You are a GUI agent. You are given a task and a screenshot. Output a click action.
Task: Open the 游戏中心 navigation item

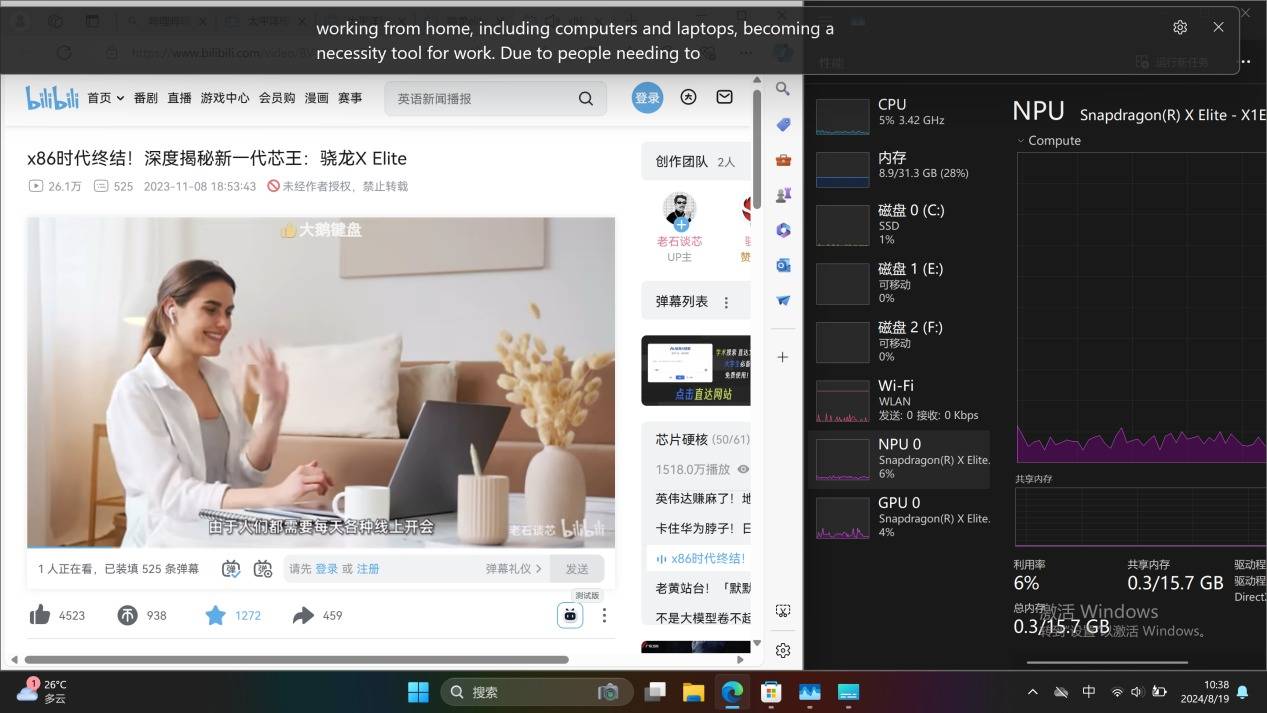(225, 98)
